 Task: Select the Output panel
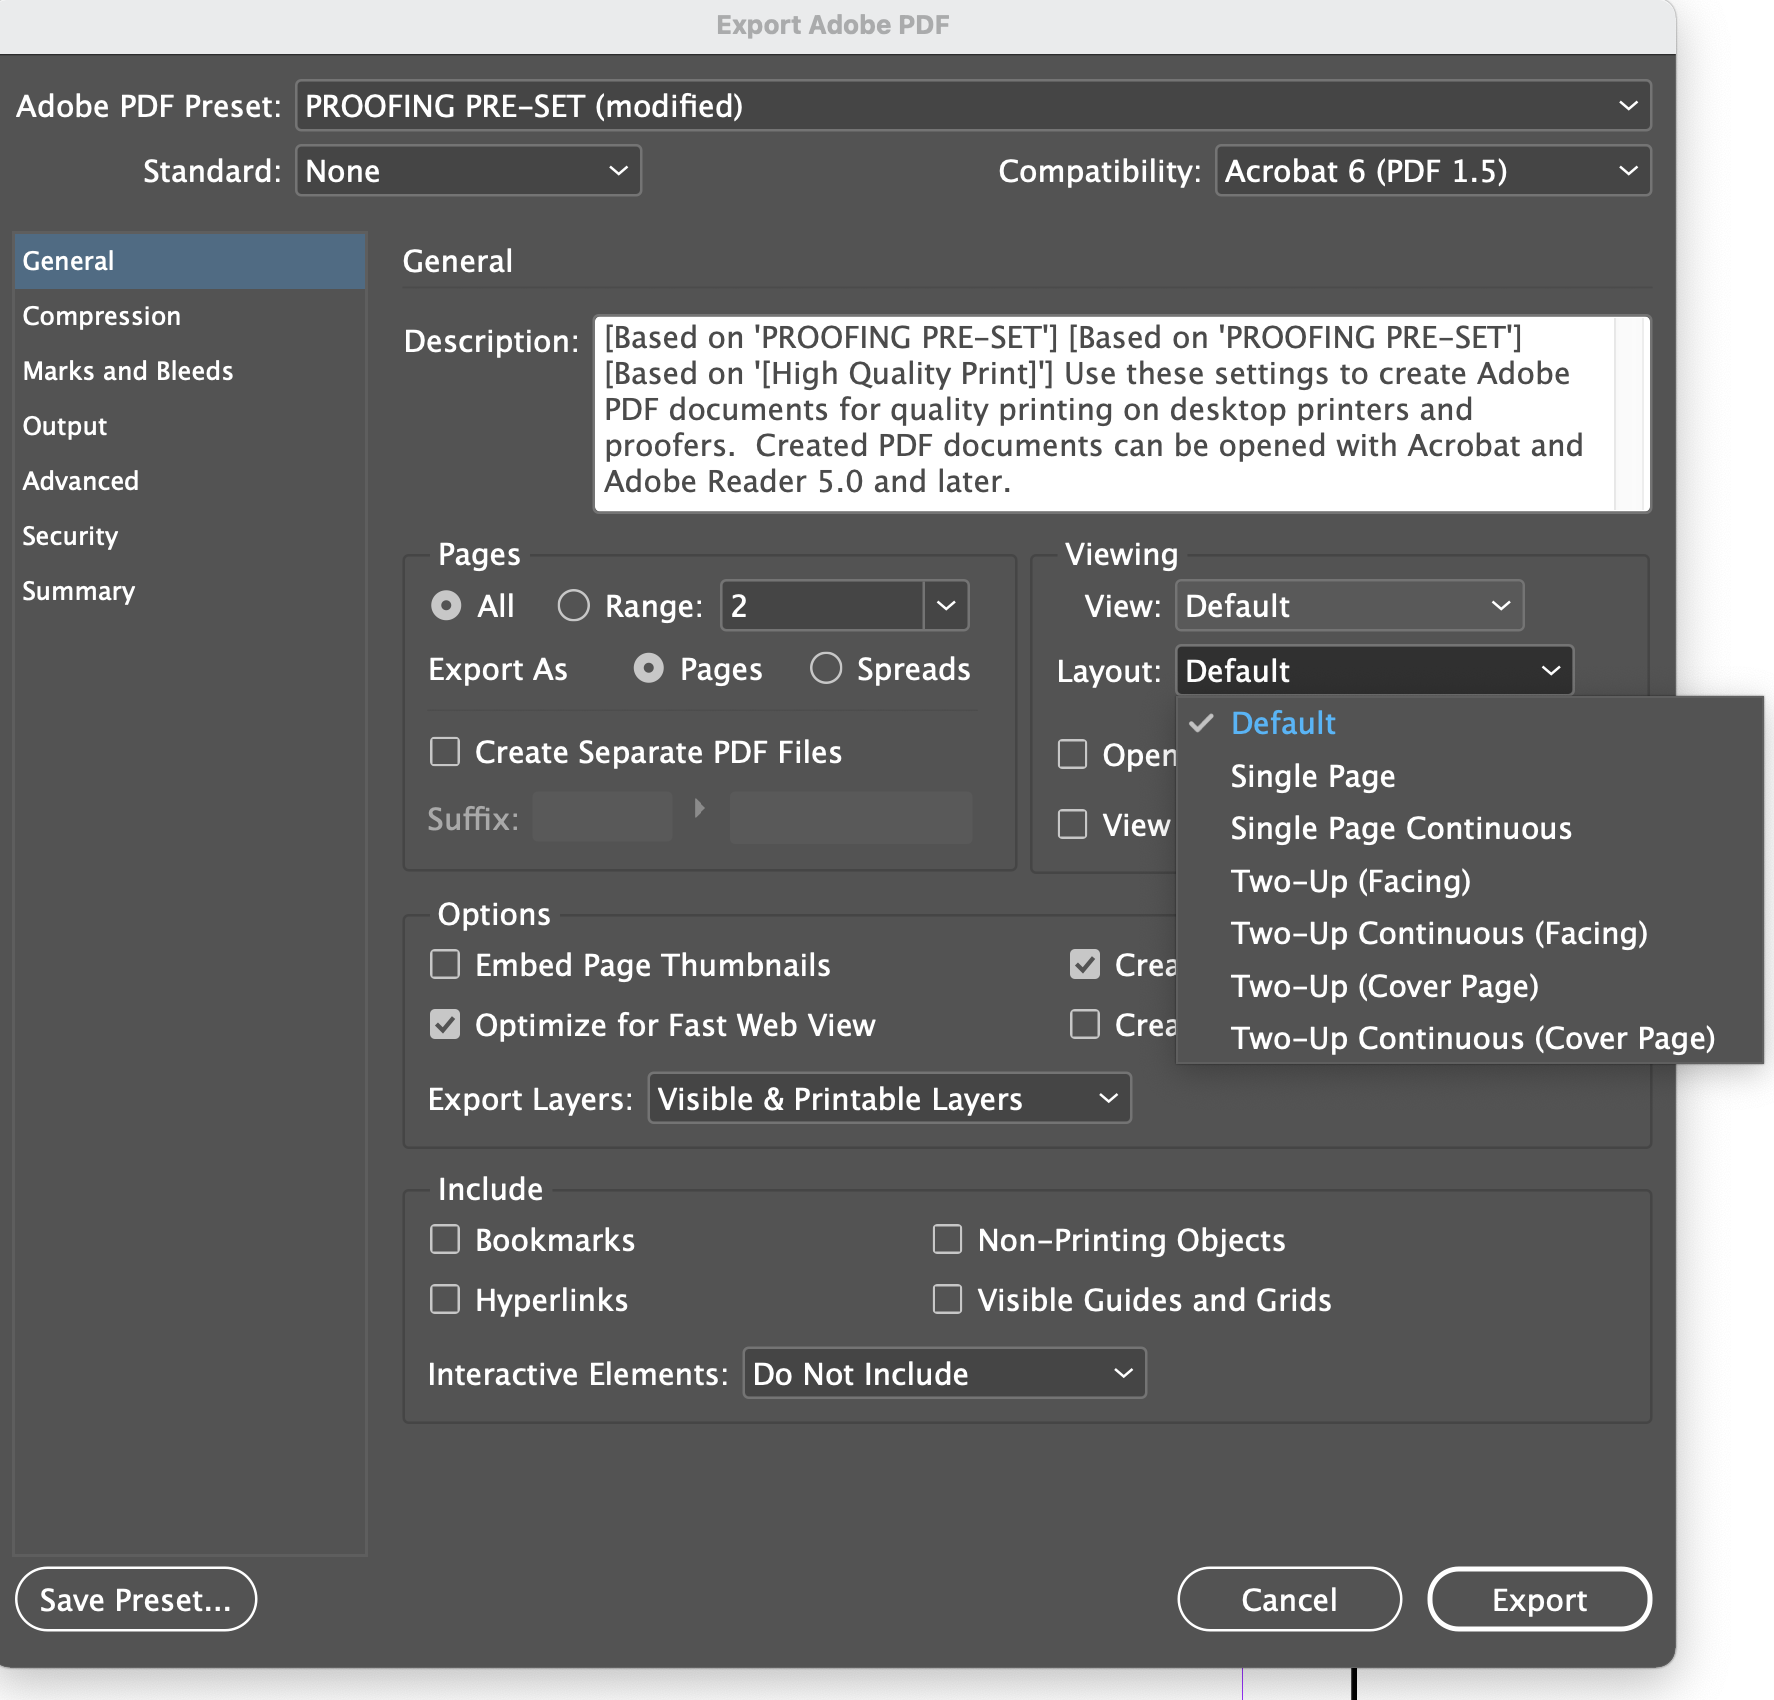point(63,425)
